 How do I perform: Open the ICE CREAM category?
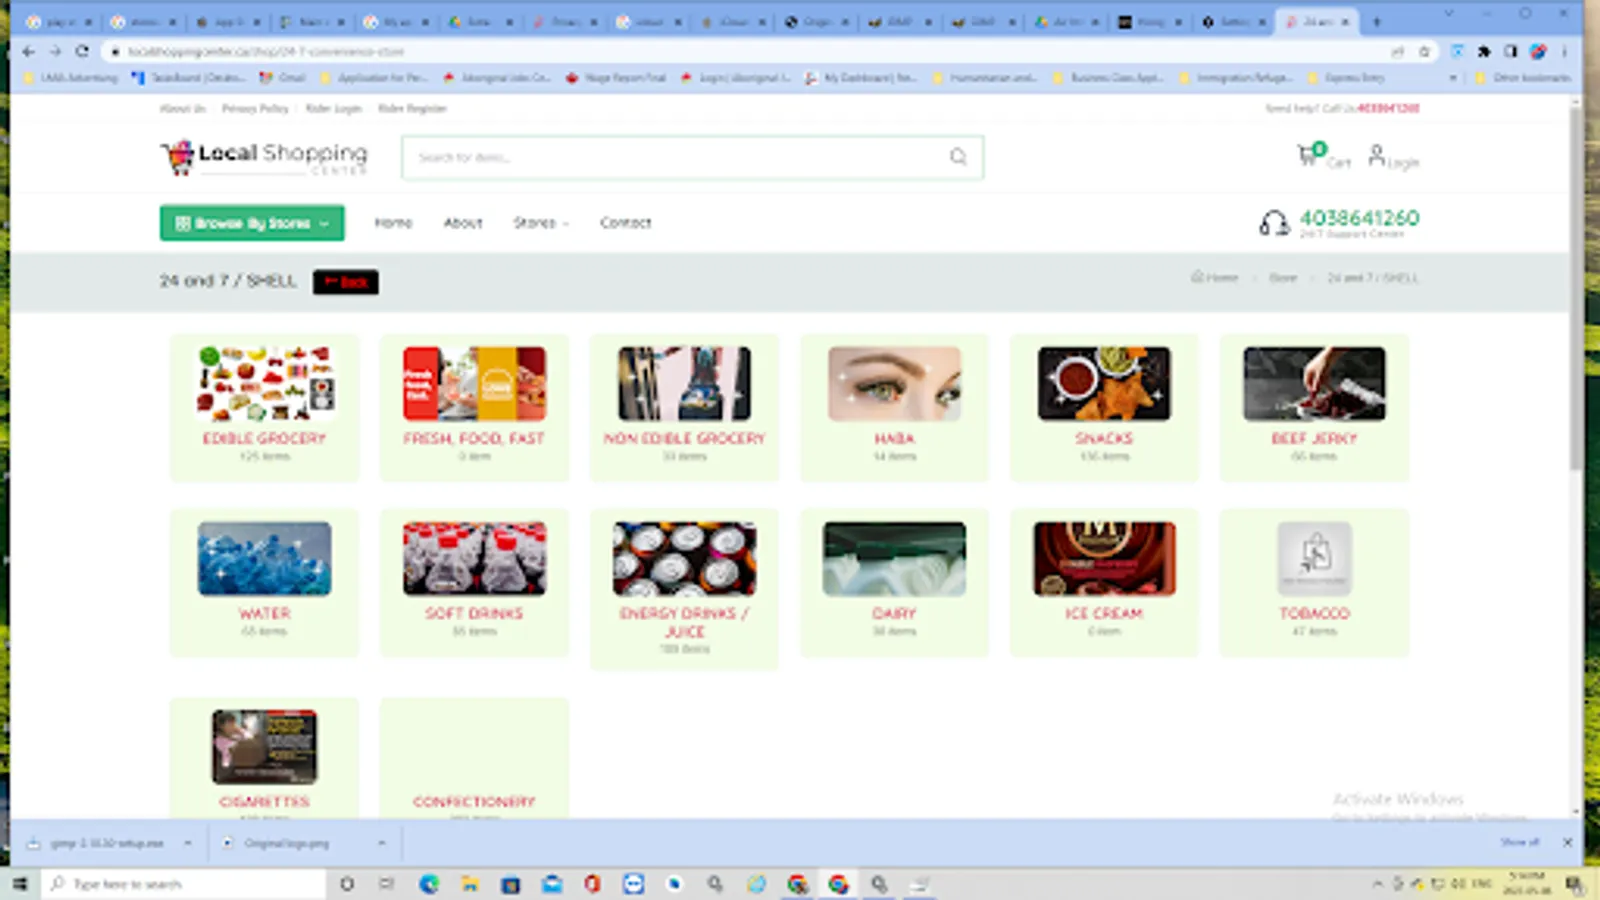pos(1104,583)
